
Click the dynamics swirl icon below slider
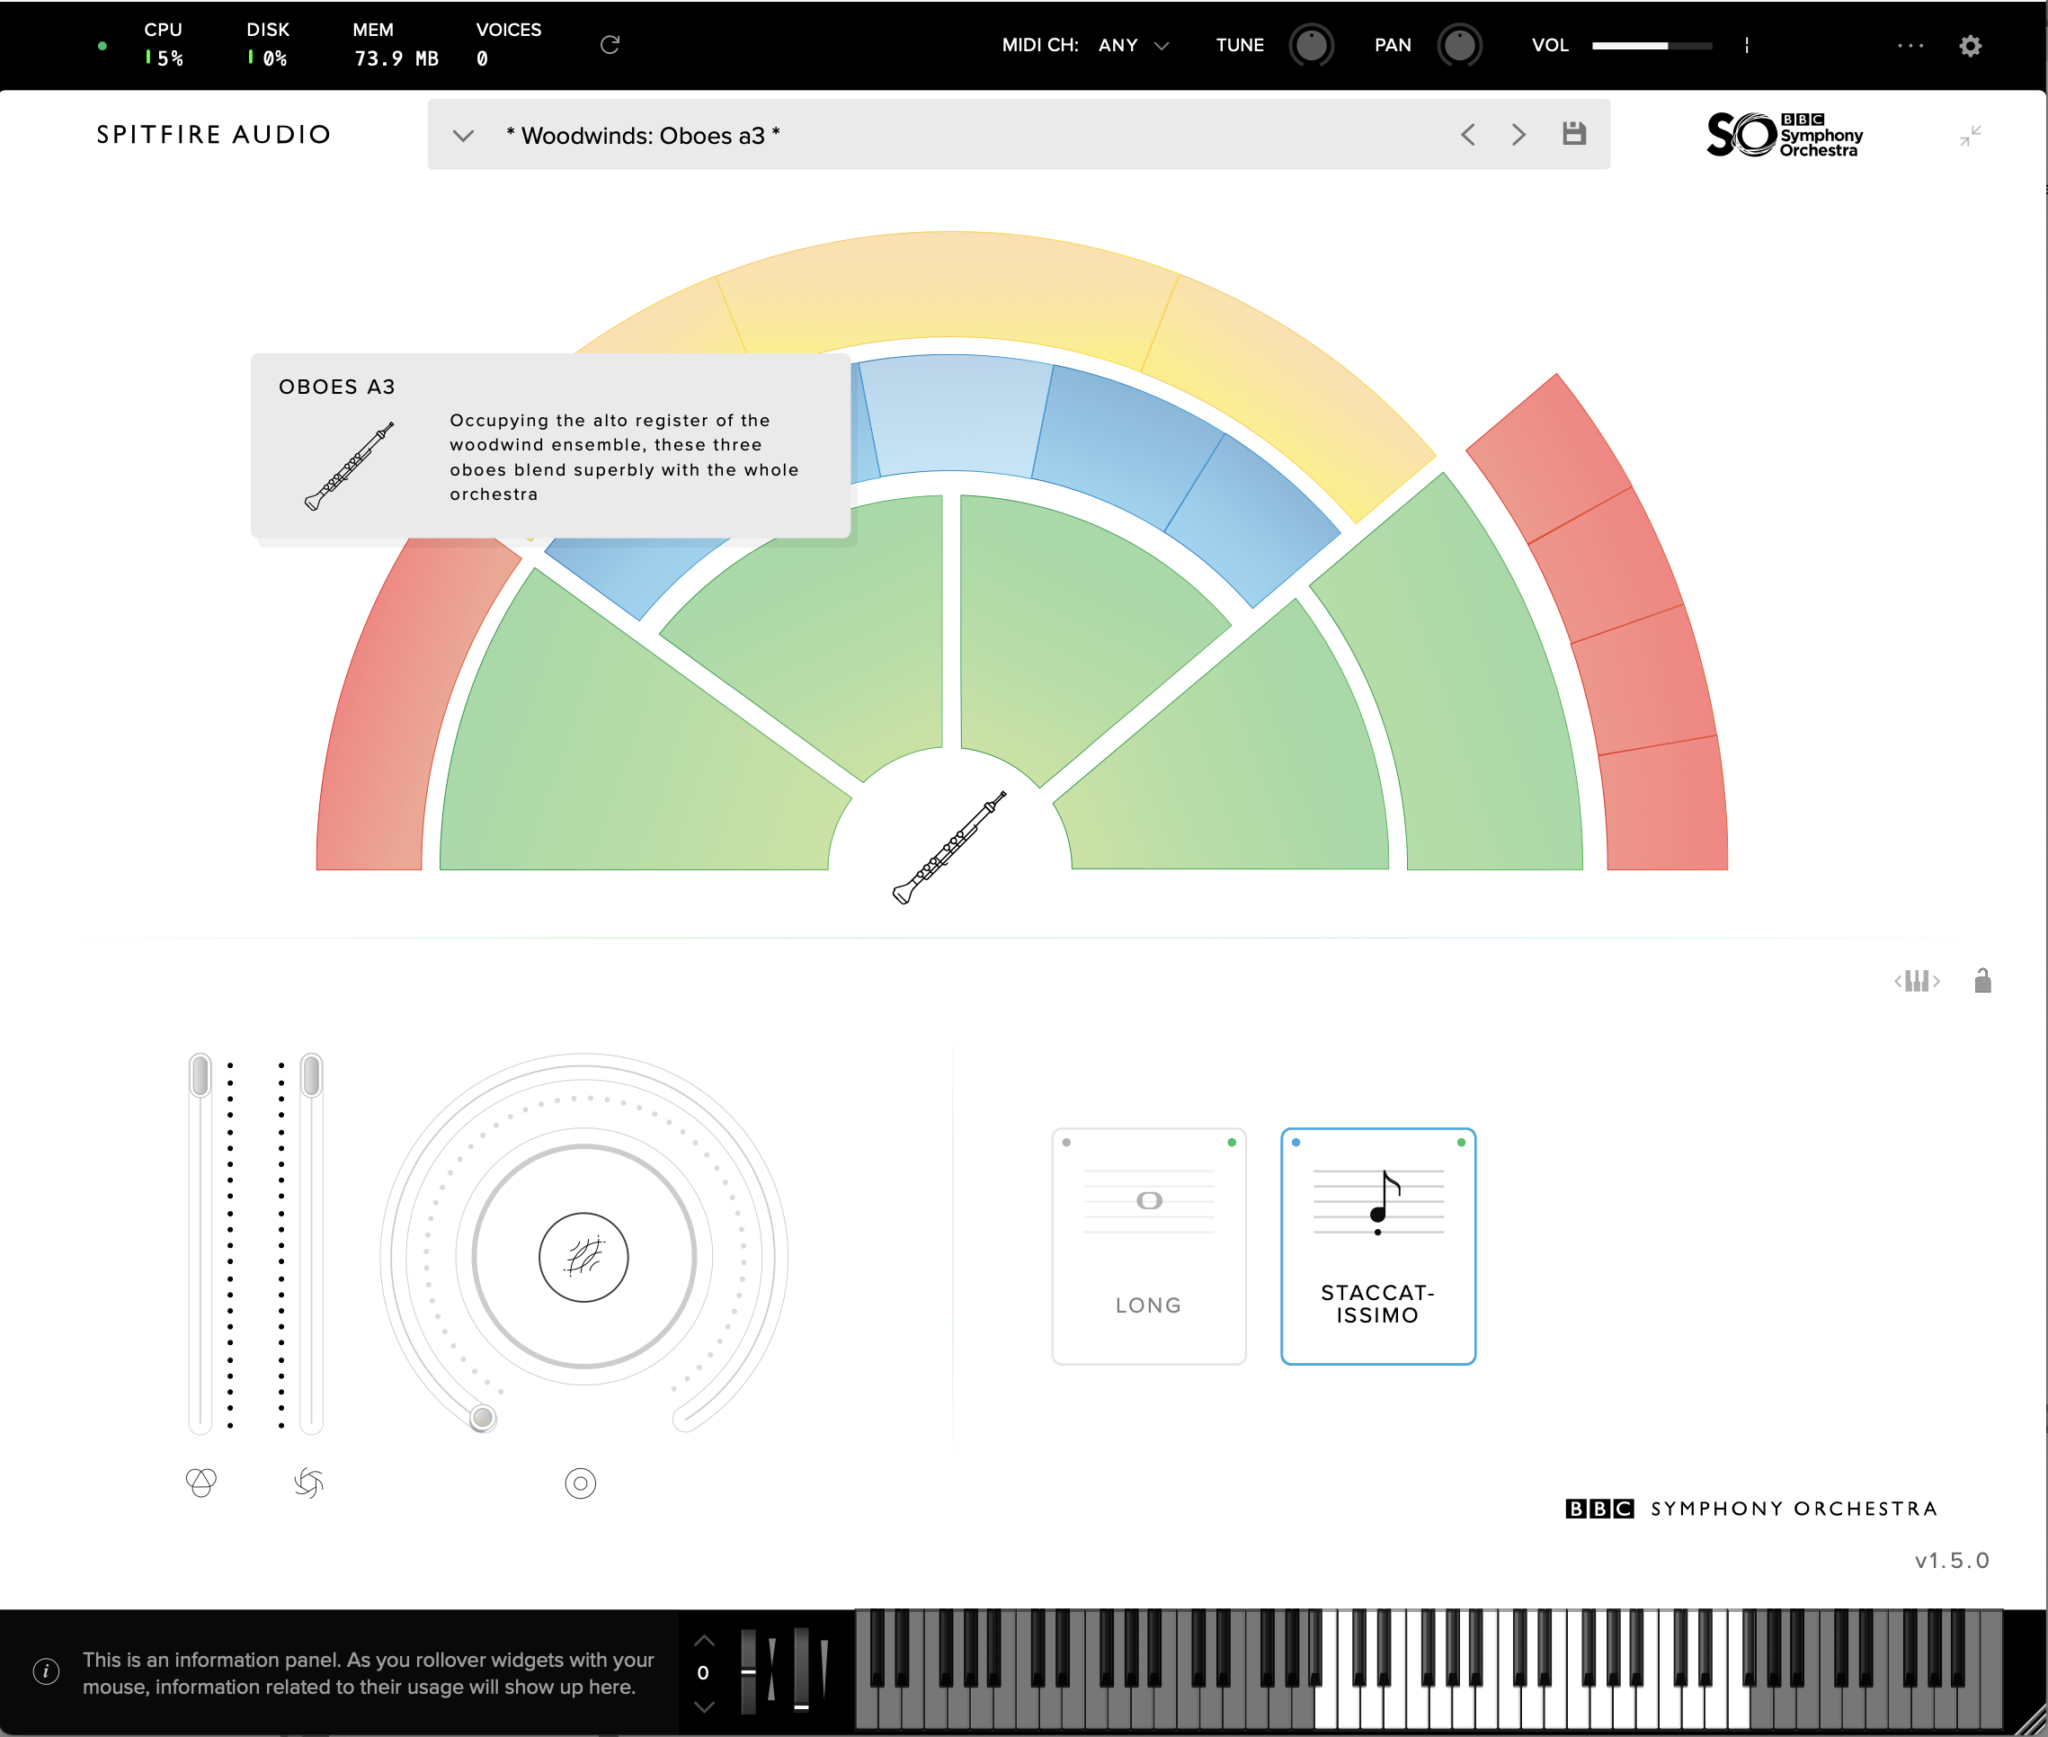coord(309,1482)
